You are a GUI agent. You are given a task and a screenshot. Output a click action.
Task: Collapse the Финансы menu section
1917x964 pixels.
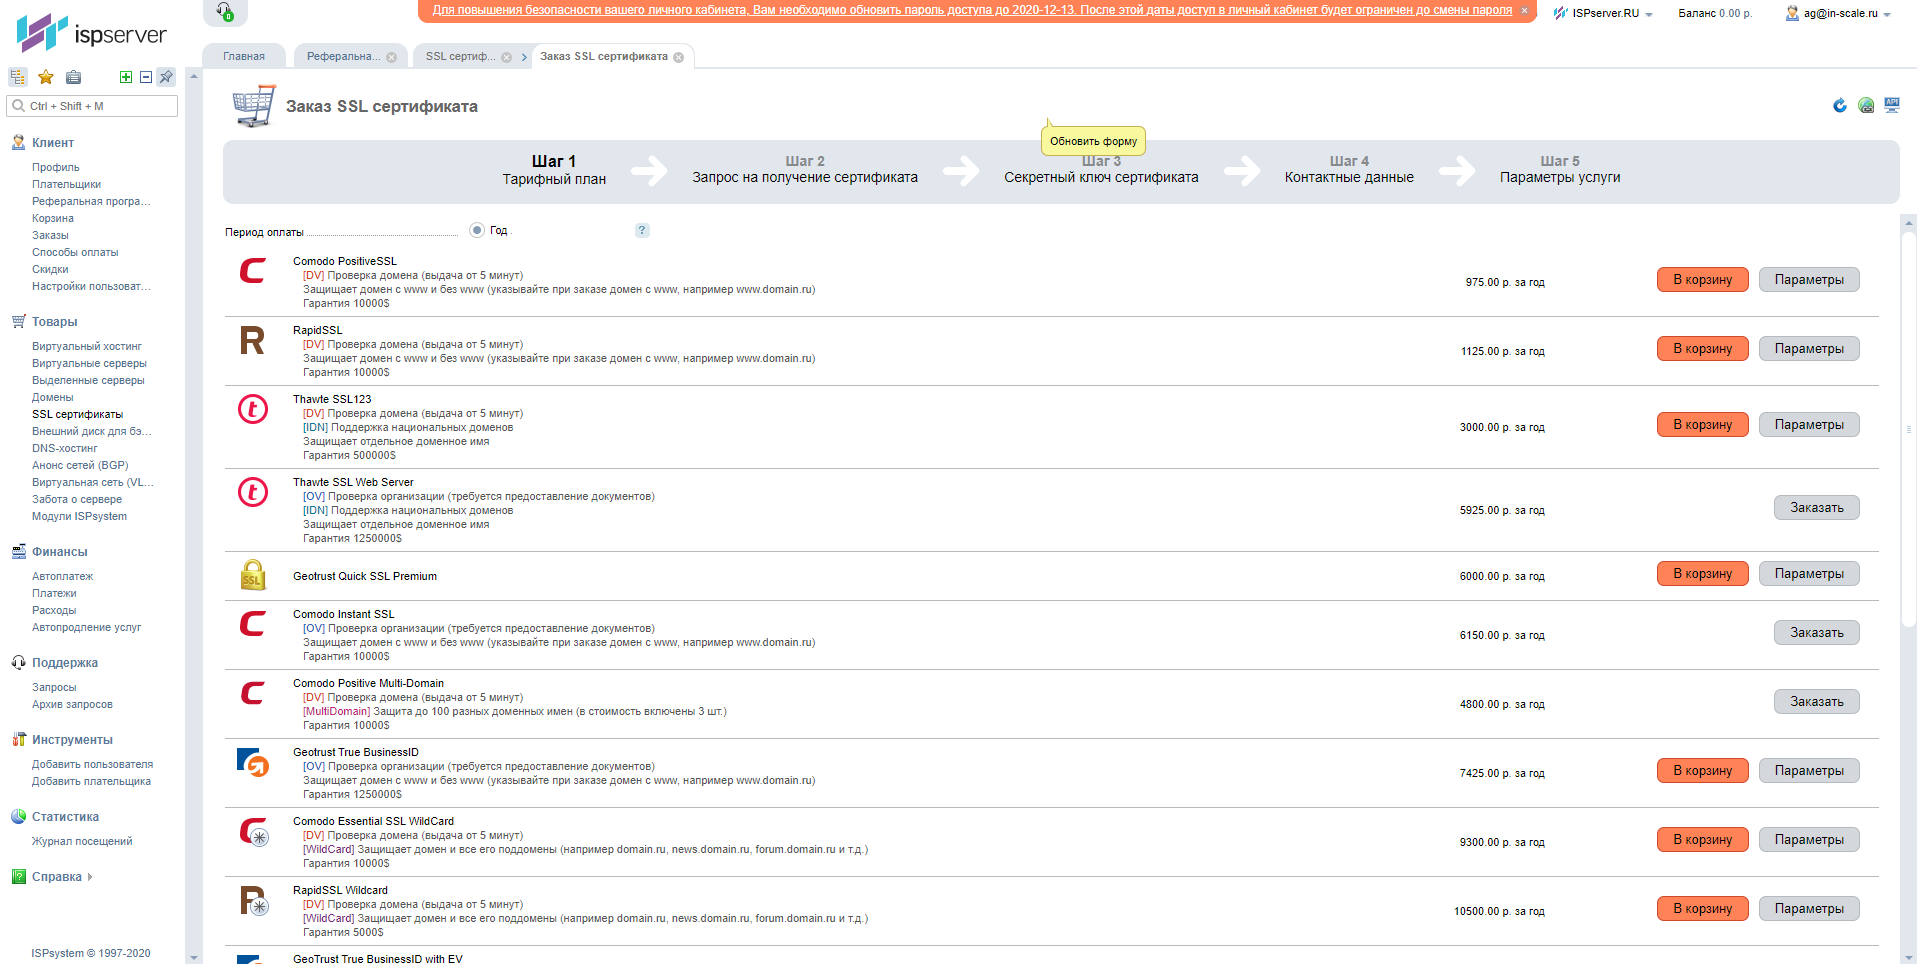coord(59,552)
